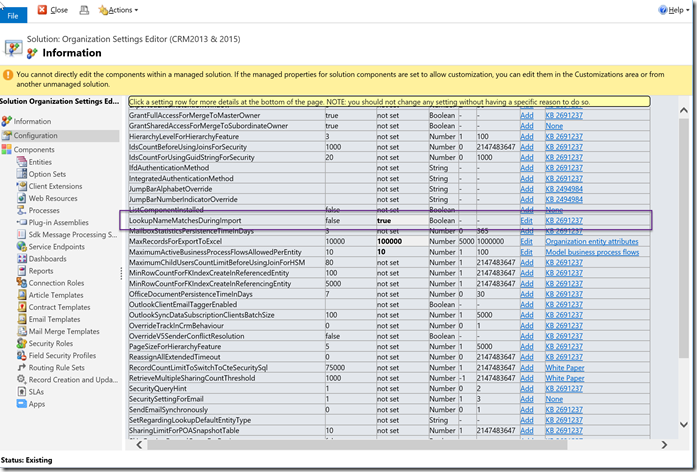Select the IfdAuthenticationMethod setting row

click(389, 168)
